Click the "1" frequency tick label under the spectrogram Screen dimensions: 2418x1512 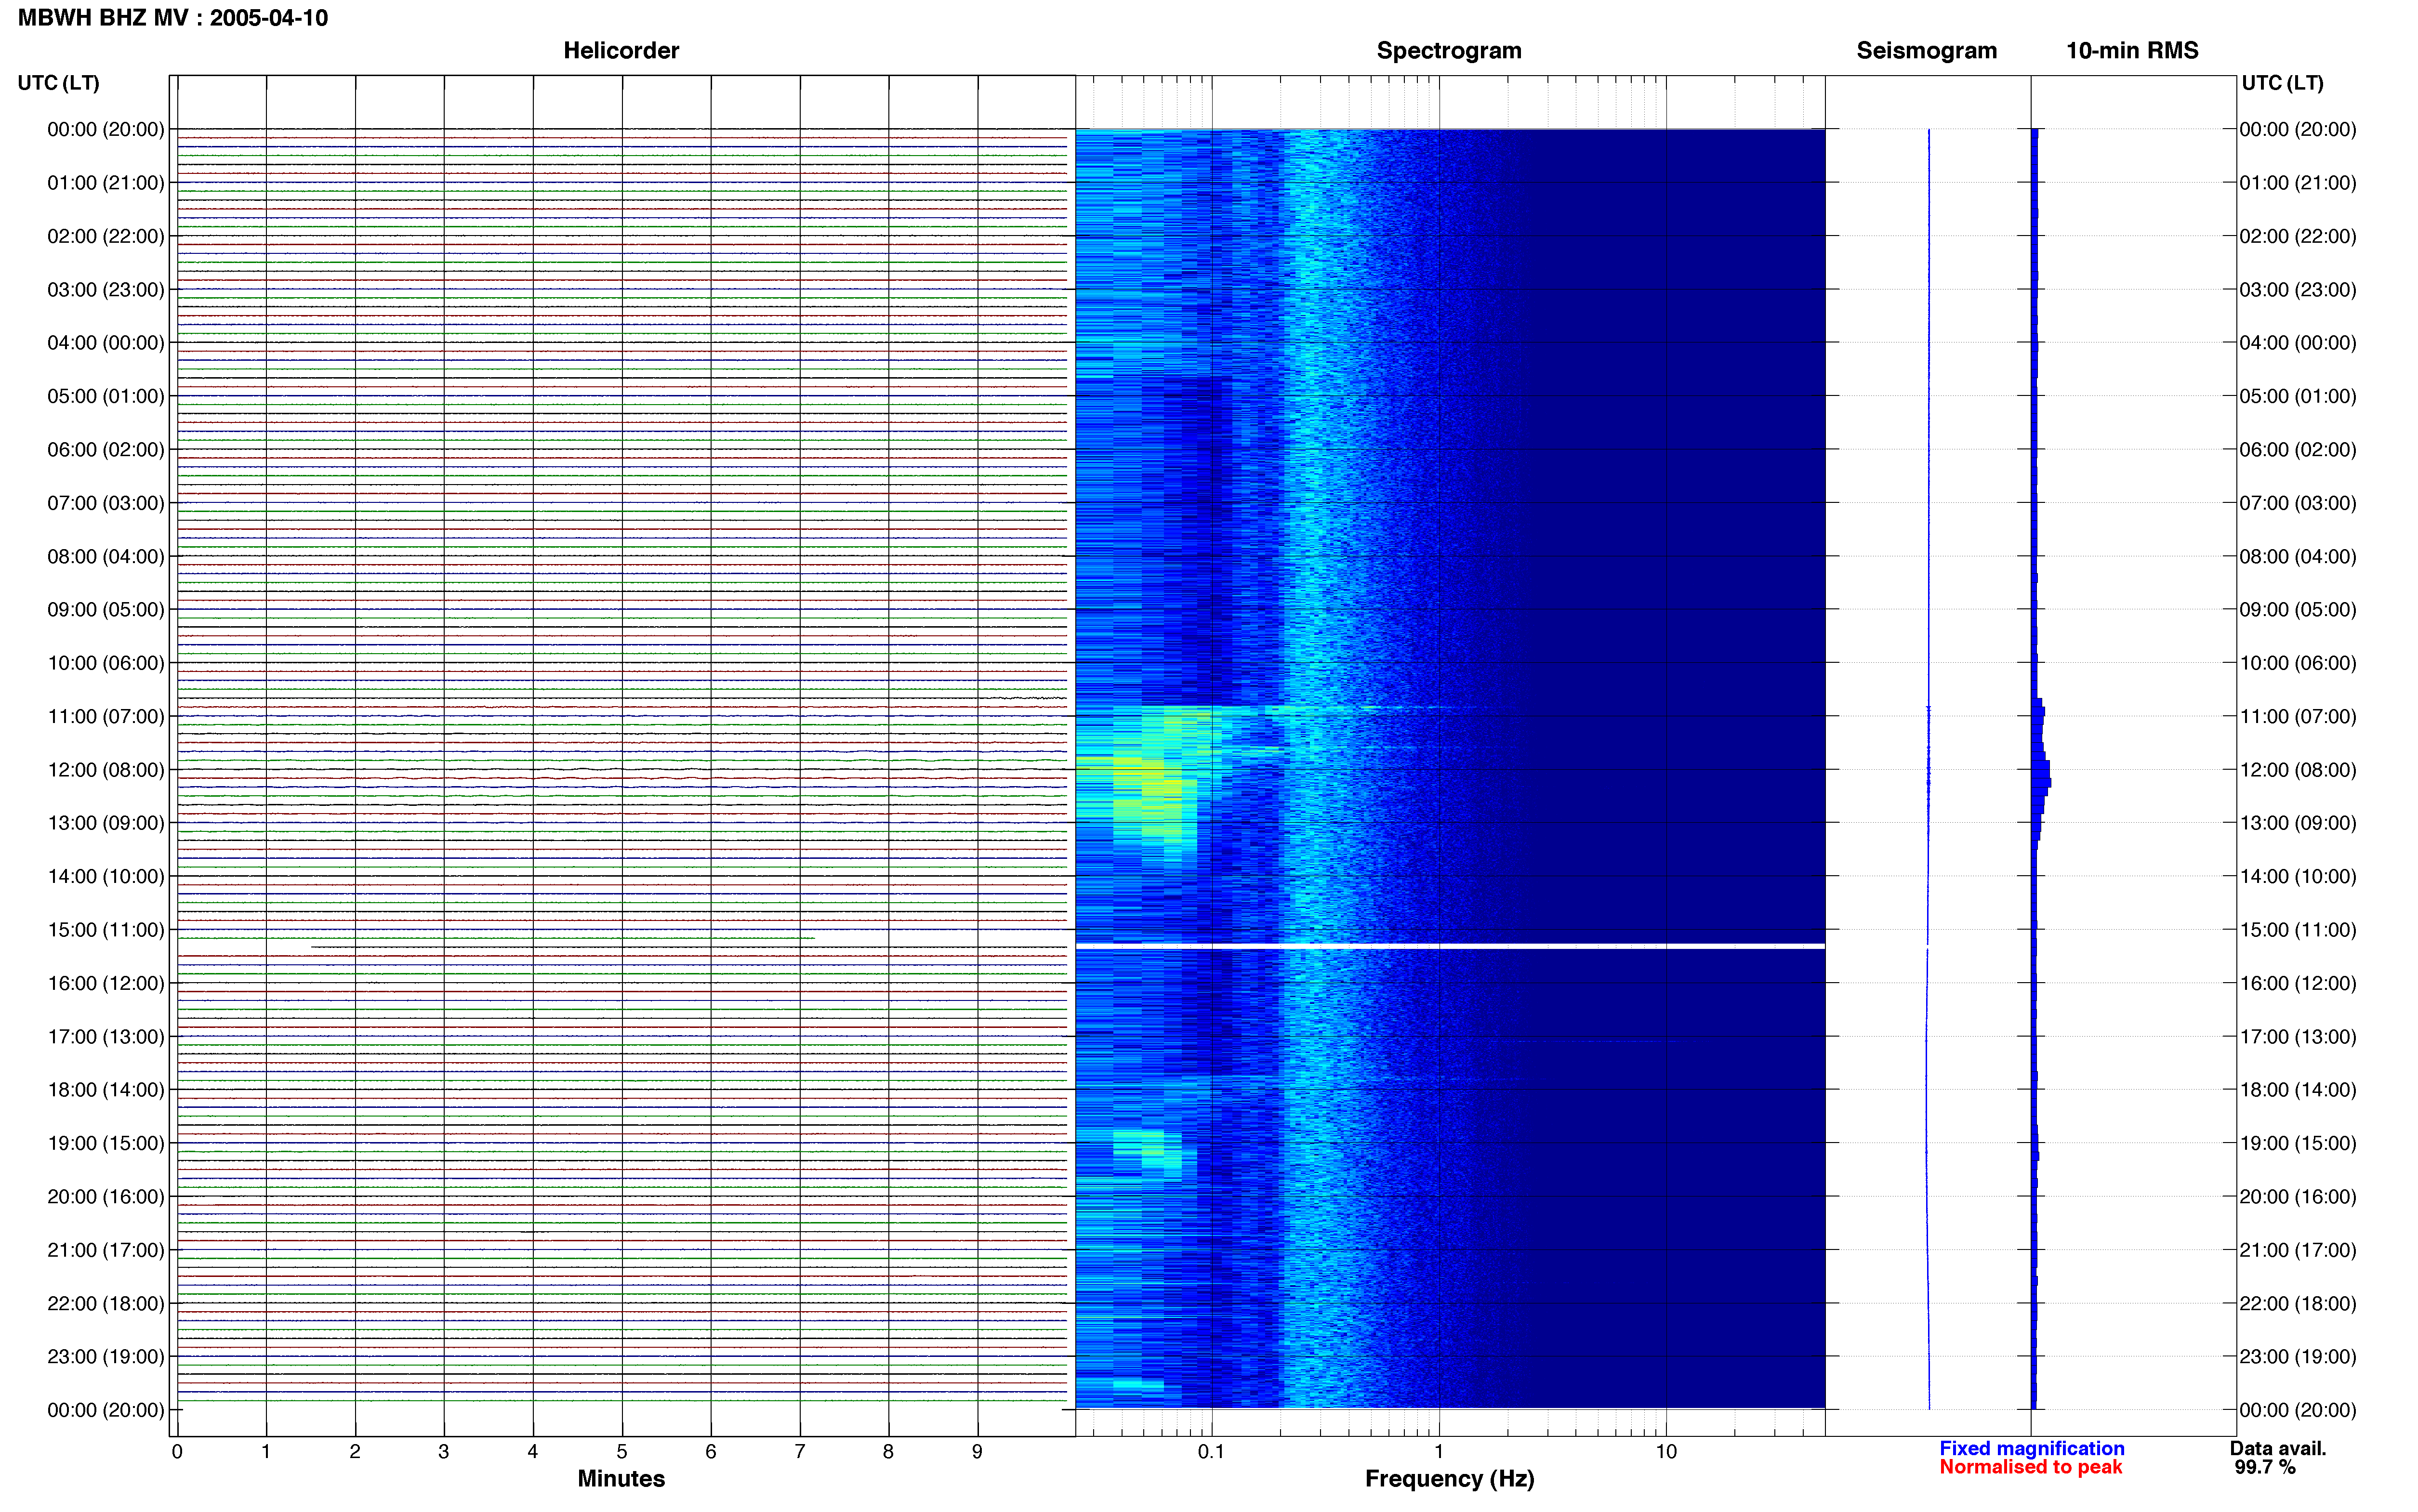(x=1439, y=1451)
